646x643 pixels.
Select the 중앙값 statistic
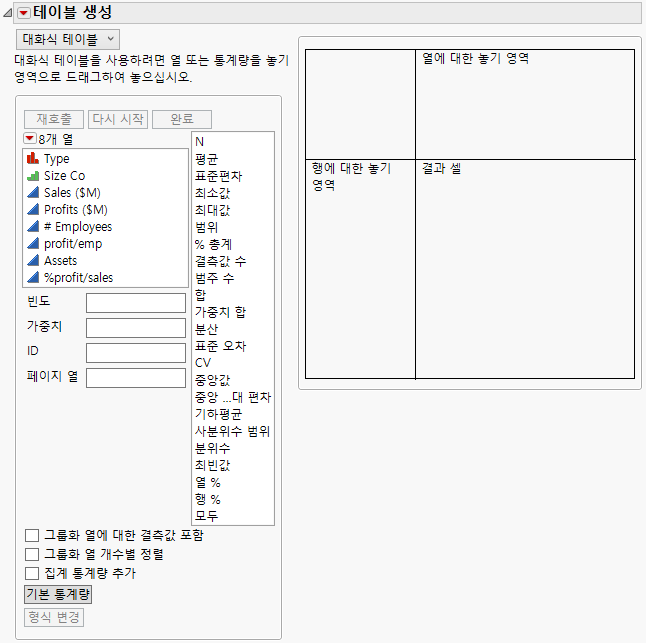pyautogui.click(x=212, y=380)
